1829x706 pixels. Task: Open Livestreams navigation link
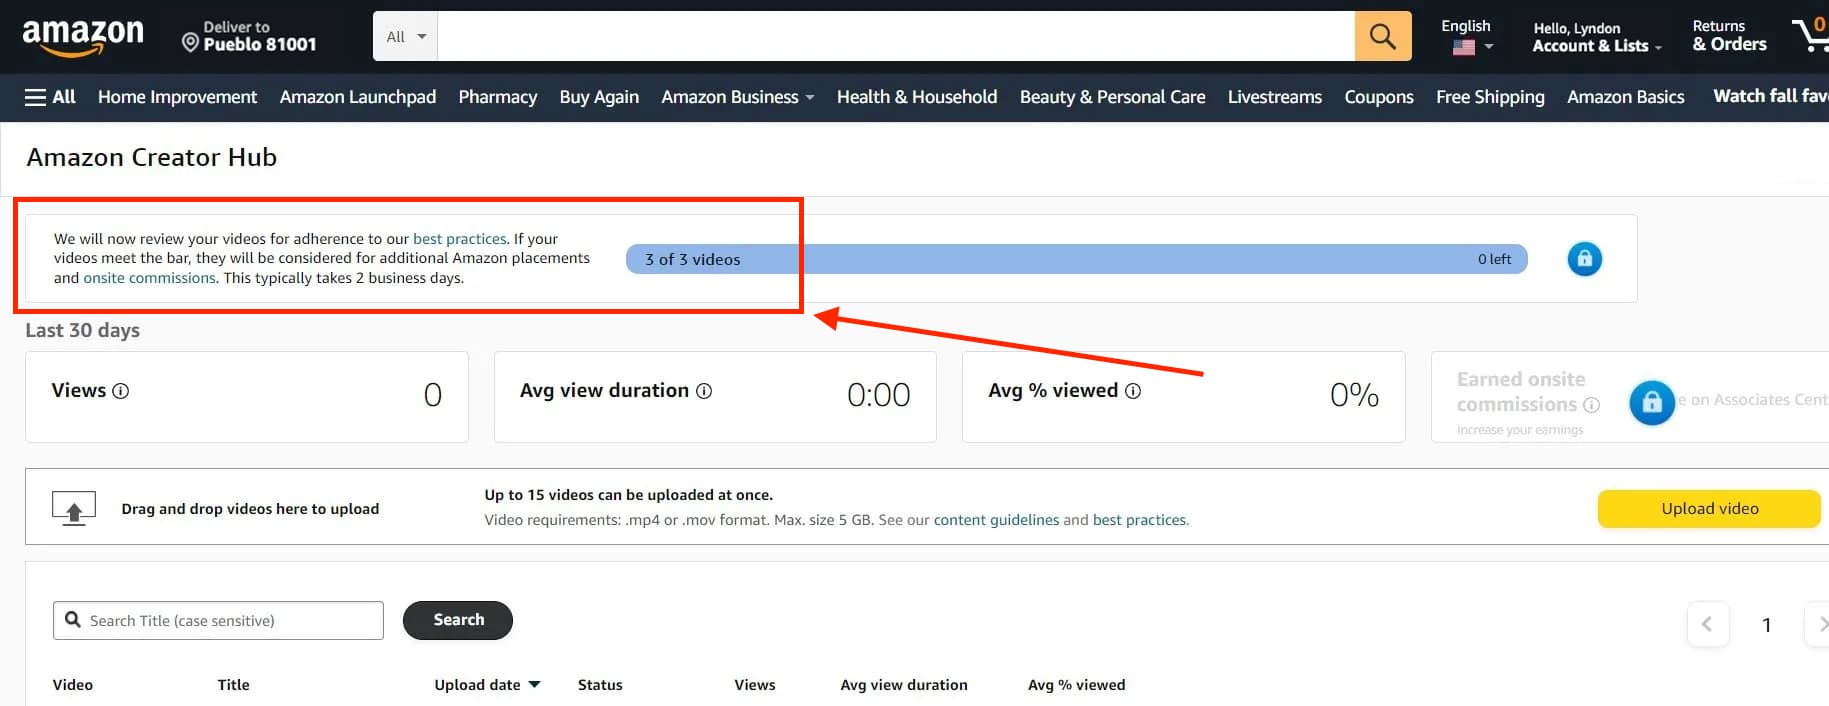1275,97
